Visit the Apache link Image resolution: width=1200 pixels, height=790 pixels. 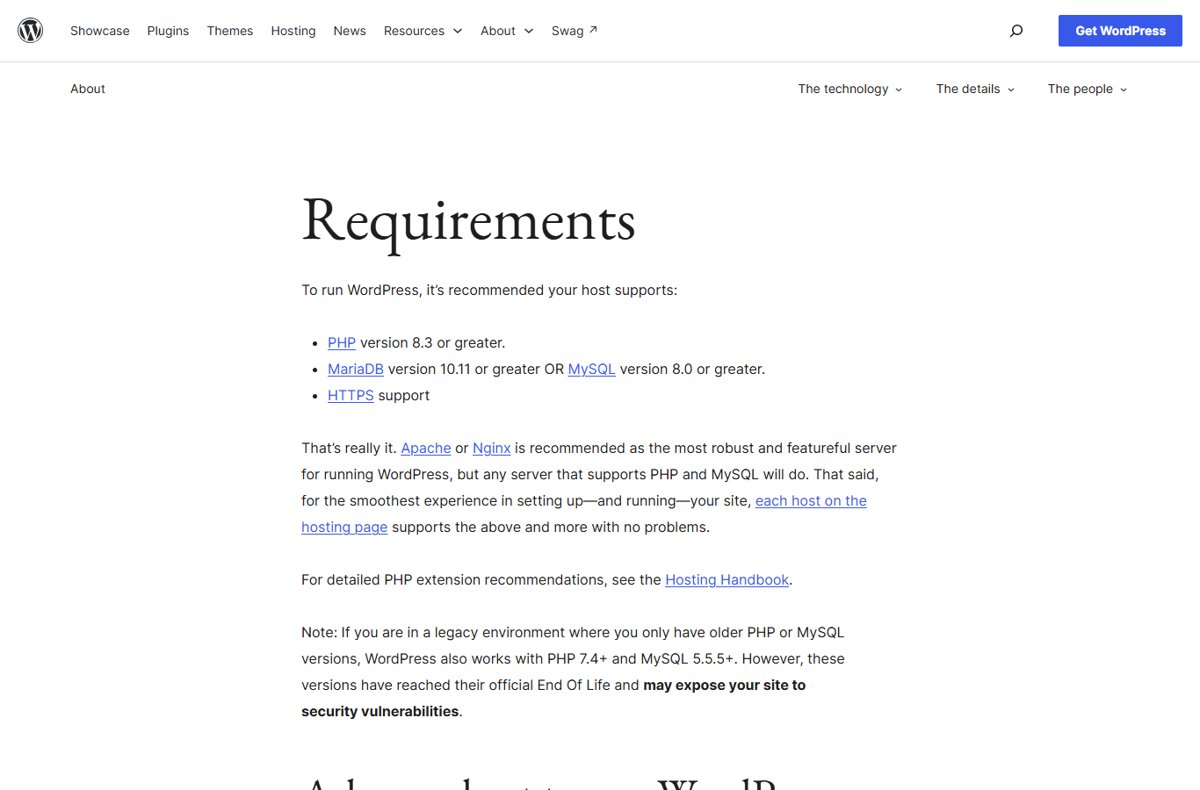coord(426,448)
